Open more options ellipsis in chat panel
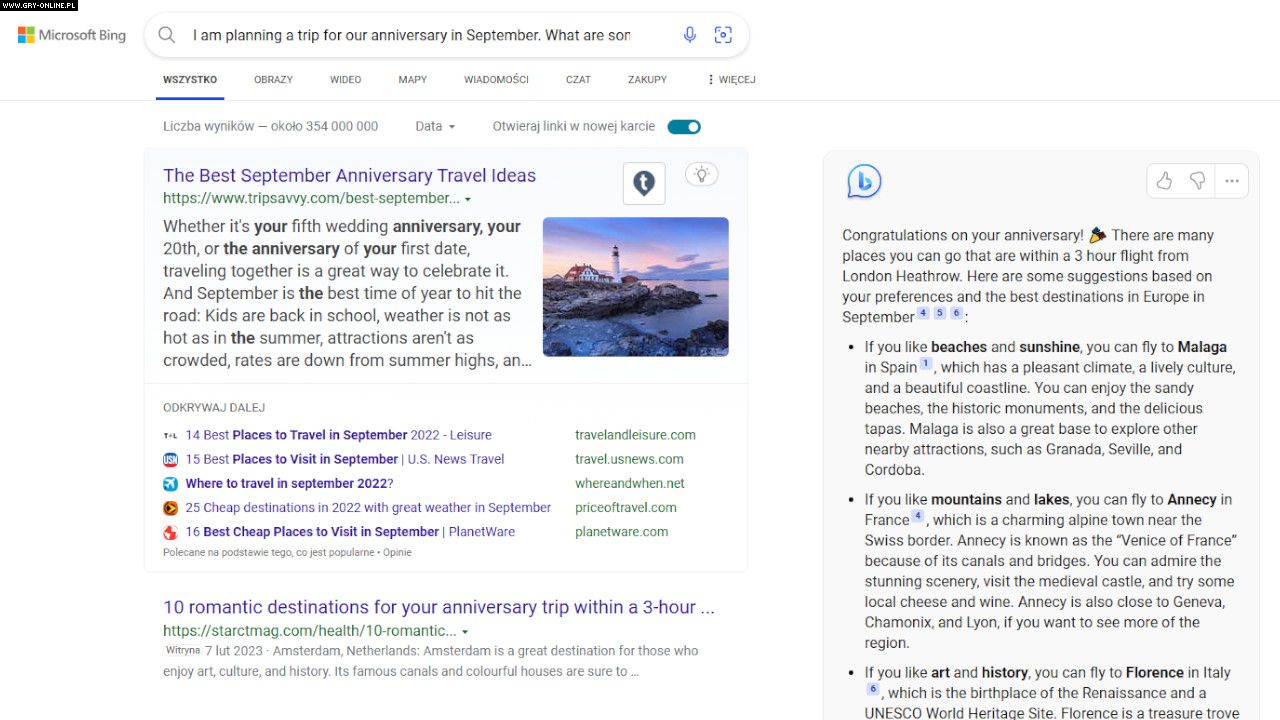Screen dimensions: 1280x720 coord(1231,181)
